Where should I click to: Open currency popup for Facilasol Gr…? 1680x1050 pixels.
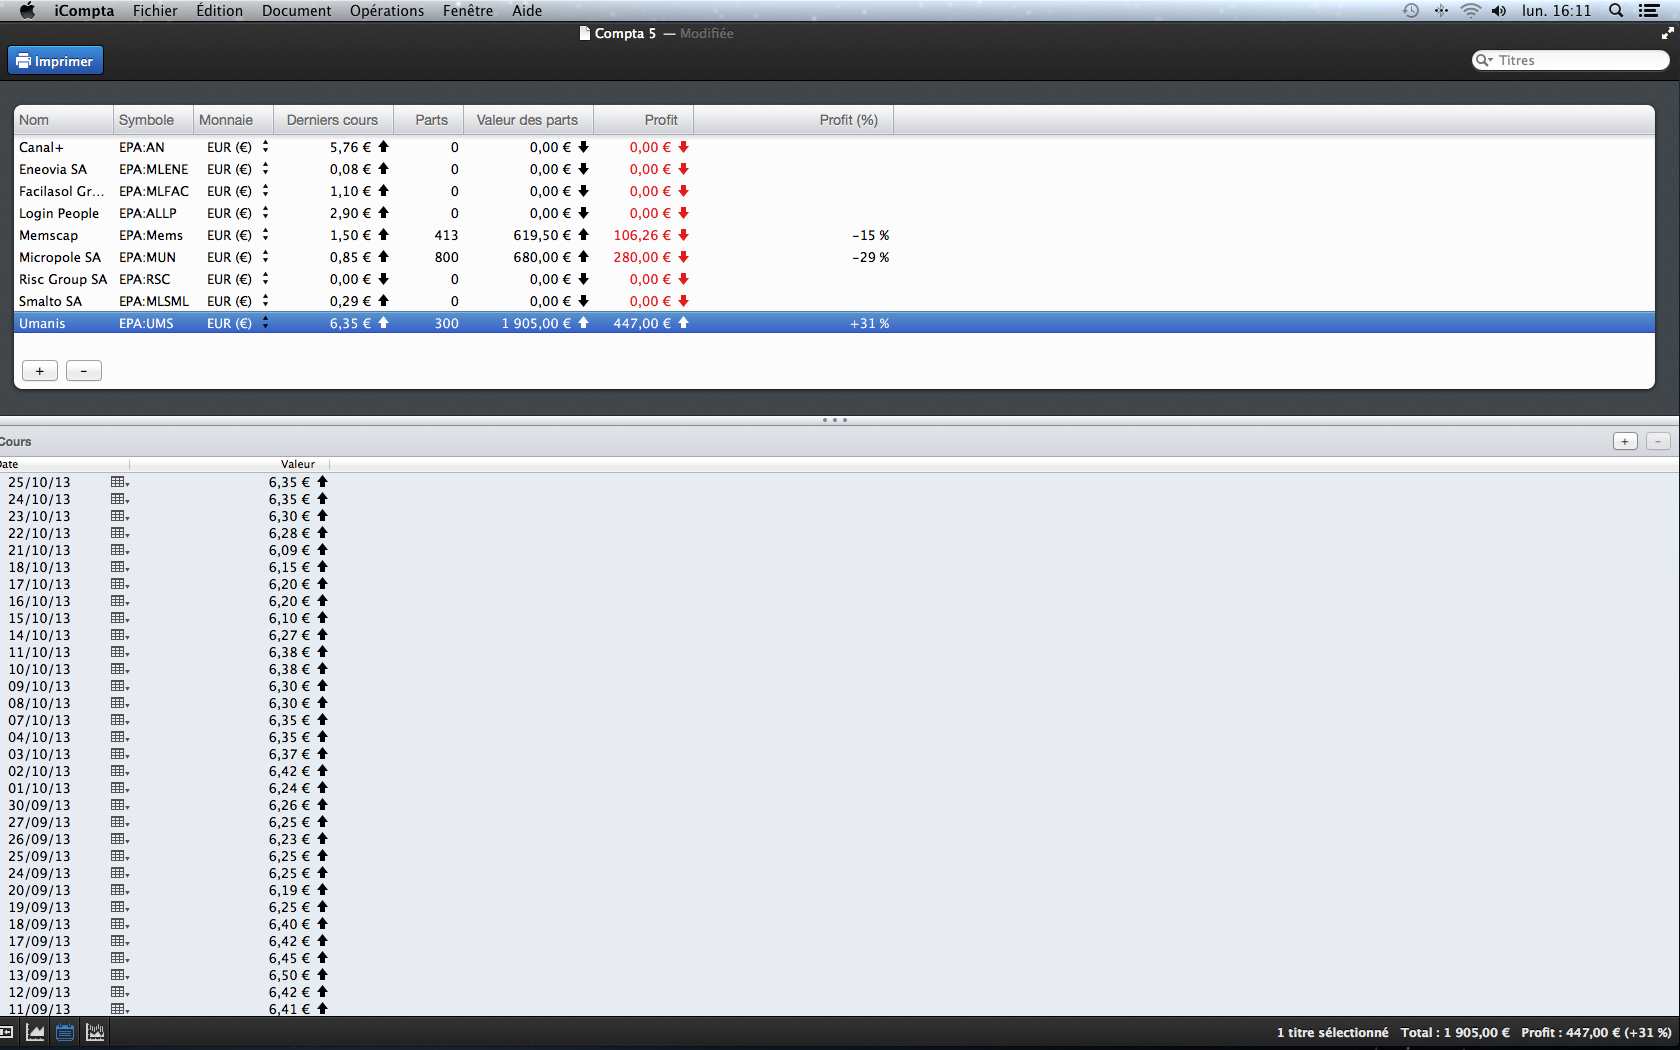(x=265, y=191)
